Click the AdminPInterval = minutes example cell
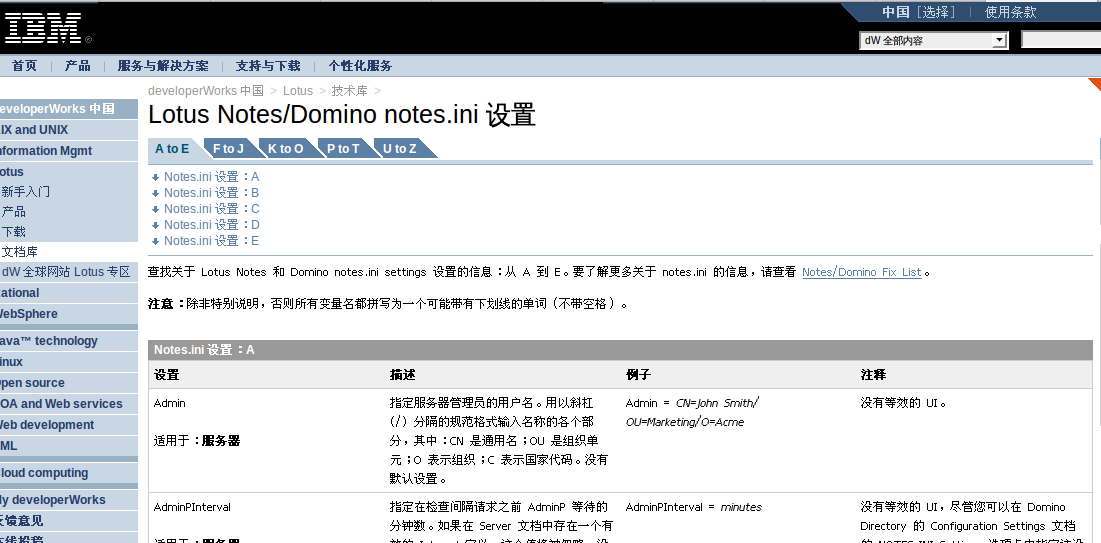Viewport: 1101px width, 543px height. [x=694, y=507]
